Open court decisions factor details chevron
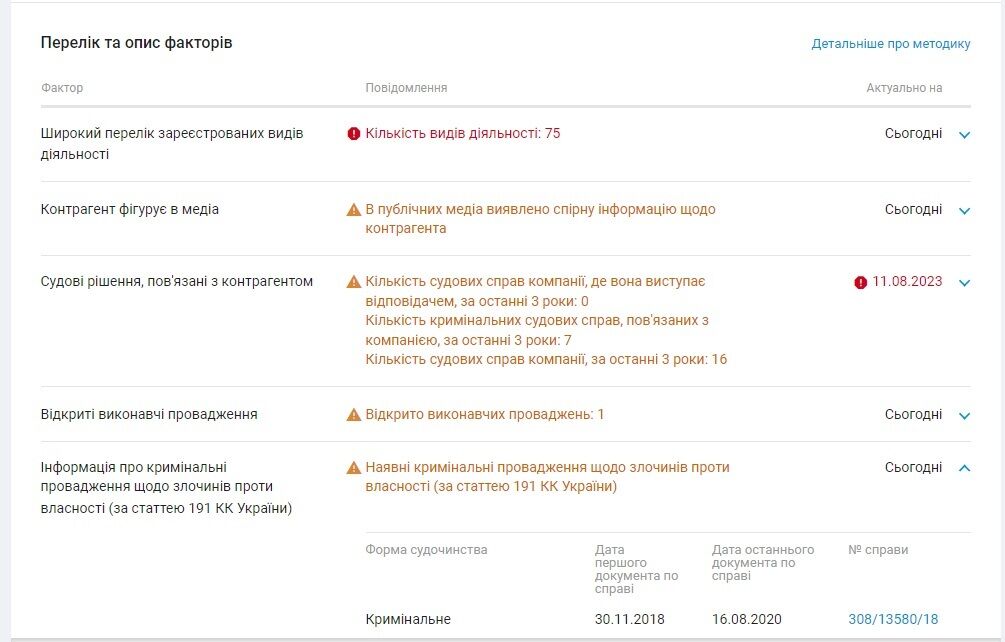Viewport: 1005px width, 642px height. tap(963, 282)
